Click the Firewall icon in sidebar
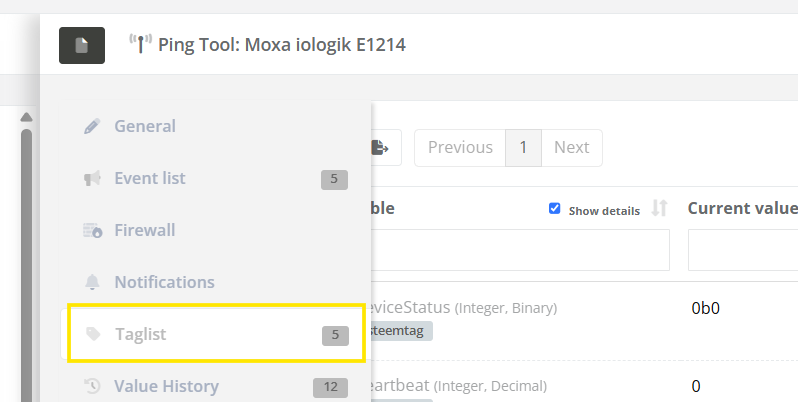Viewport: 798px width, 402px height. click(92, 231)
